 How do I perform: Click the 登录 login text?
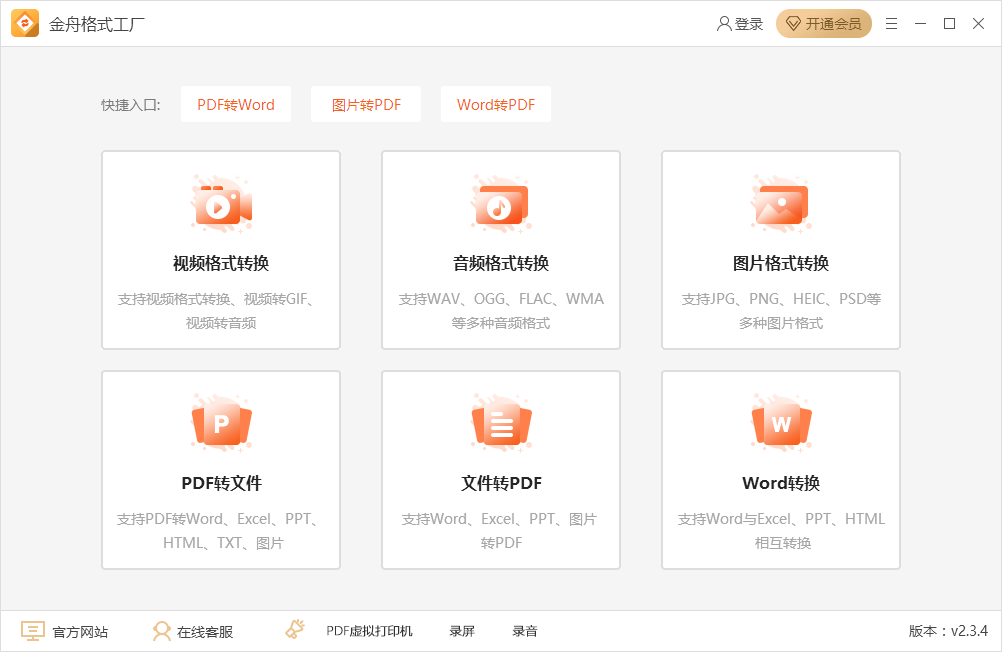(x=748, y=24)
